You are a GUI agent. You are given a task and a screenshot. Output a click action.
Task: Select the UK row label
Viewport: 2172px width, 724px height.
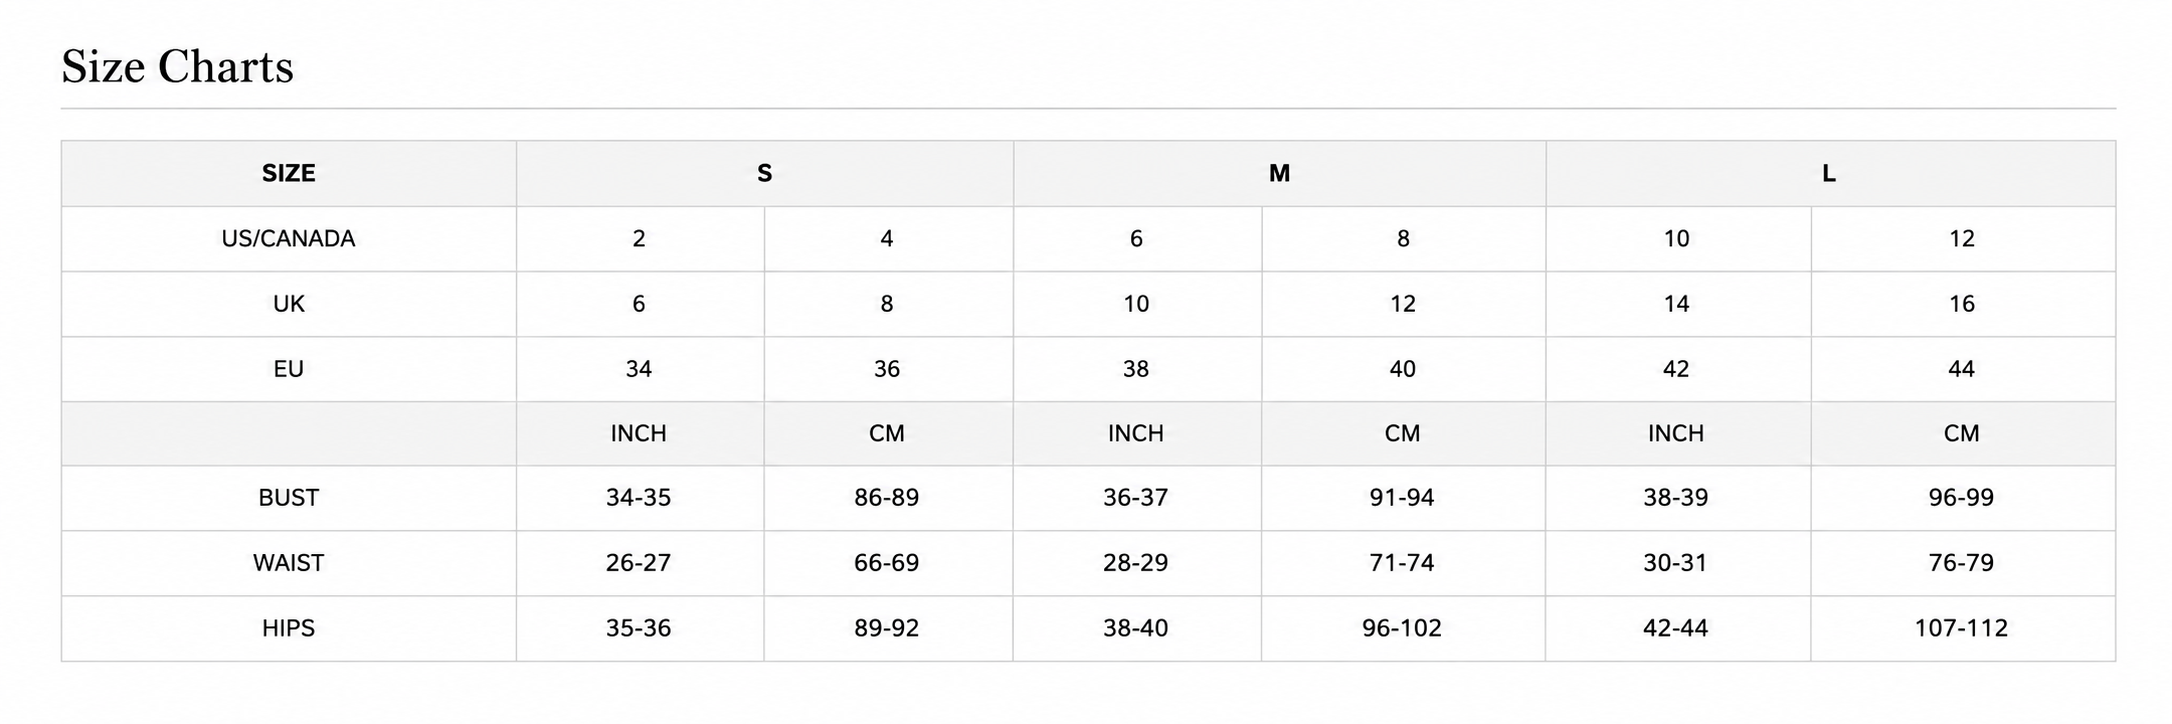[x=289, y=304]
